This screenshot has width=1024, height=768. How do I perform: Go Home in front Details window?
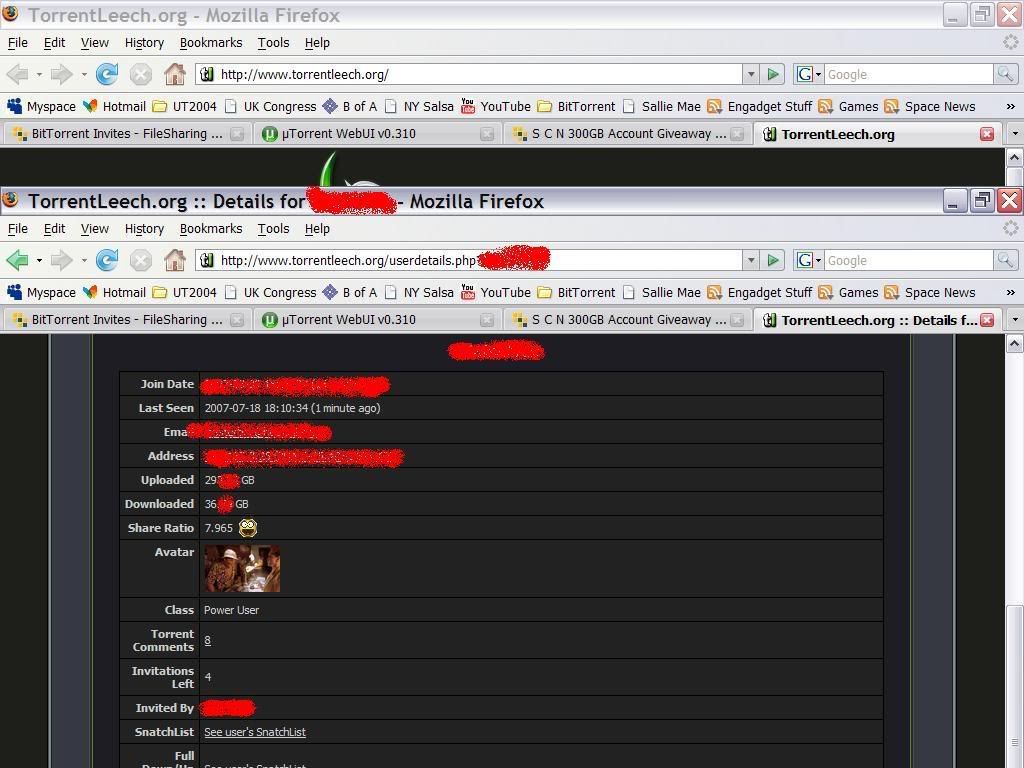tap(174, 261)
